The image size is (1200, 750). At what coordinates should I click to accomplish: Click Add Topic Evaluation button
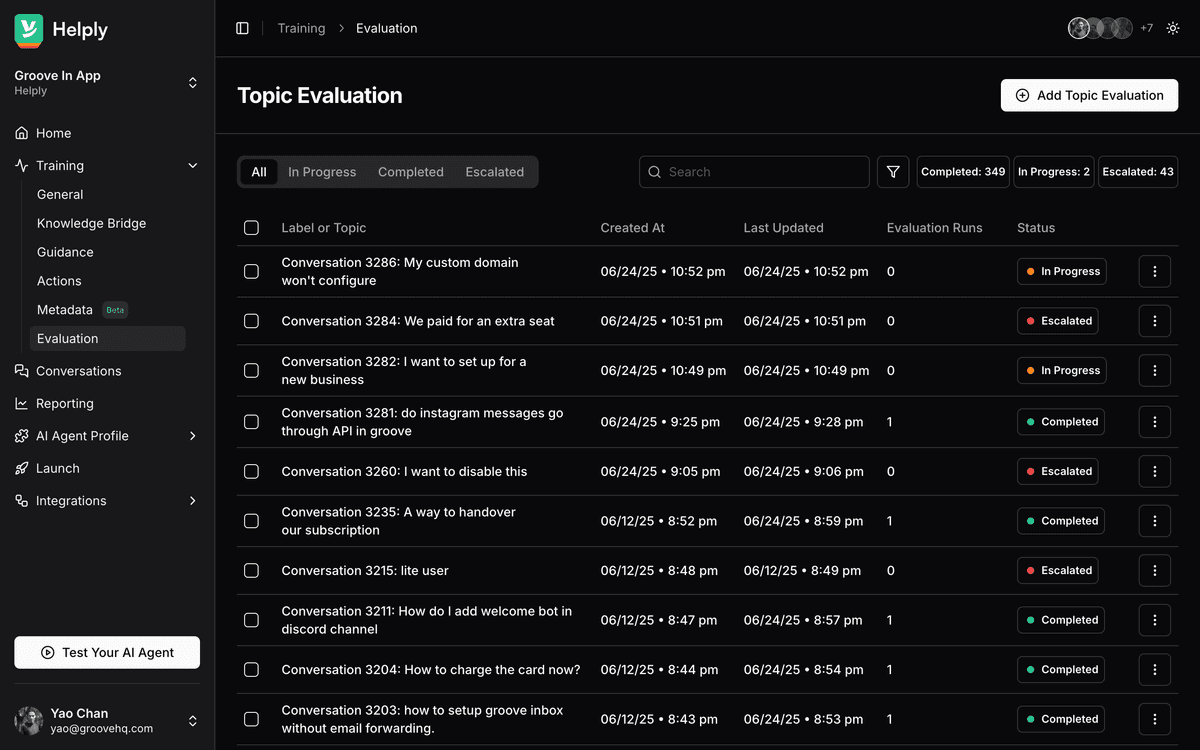(x=1089, y=95)
